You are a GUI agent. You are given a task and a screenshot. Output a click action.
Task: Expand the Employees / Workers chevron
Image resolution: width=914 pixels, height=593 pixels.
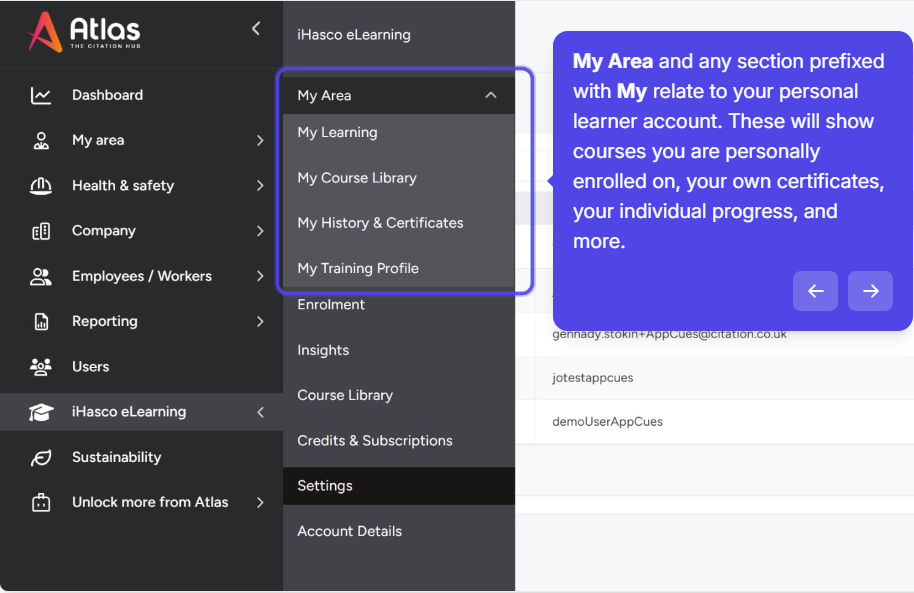coord(260,276)
